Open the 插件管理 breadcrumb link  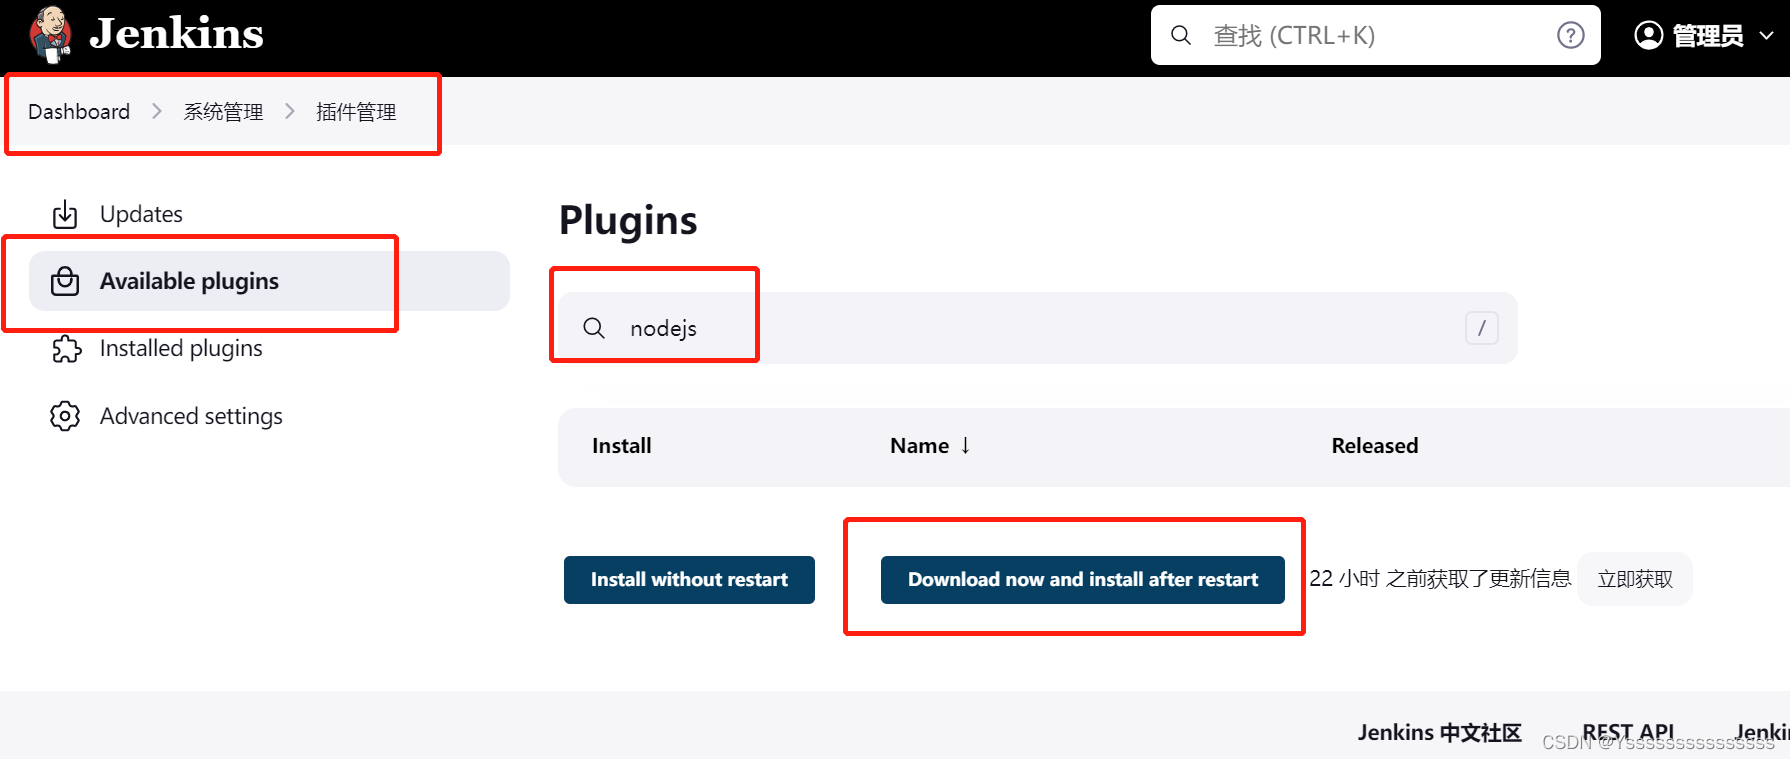(356, 112)
